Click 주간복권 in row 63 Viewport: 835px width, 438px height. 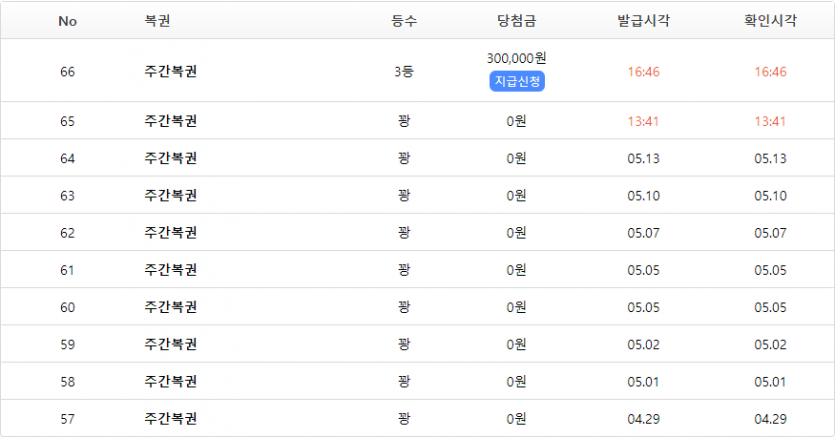(x=170, y=196)
